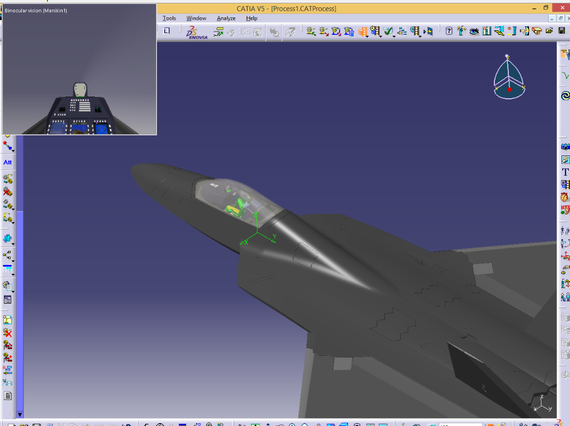Click the ENOVIA DS logo icon
The image size is (570, 426).
tap(197, 32)
